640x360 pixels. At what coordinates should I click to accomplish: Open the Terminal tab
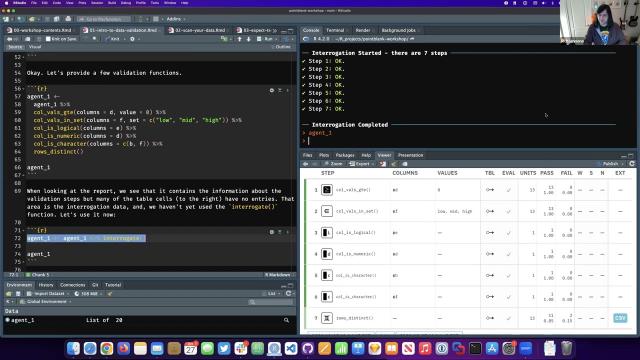pyautogui.click(x=335, y=30)
